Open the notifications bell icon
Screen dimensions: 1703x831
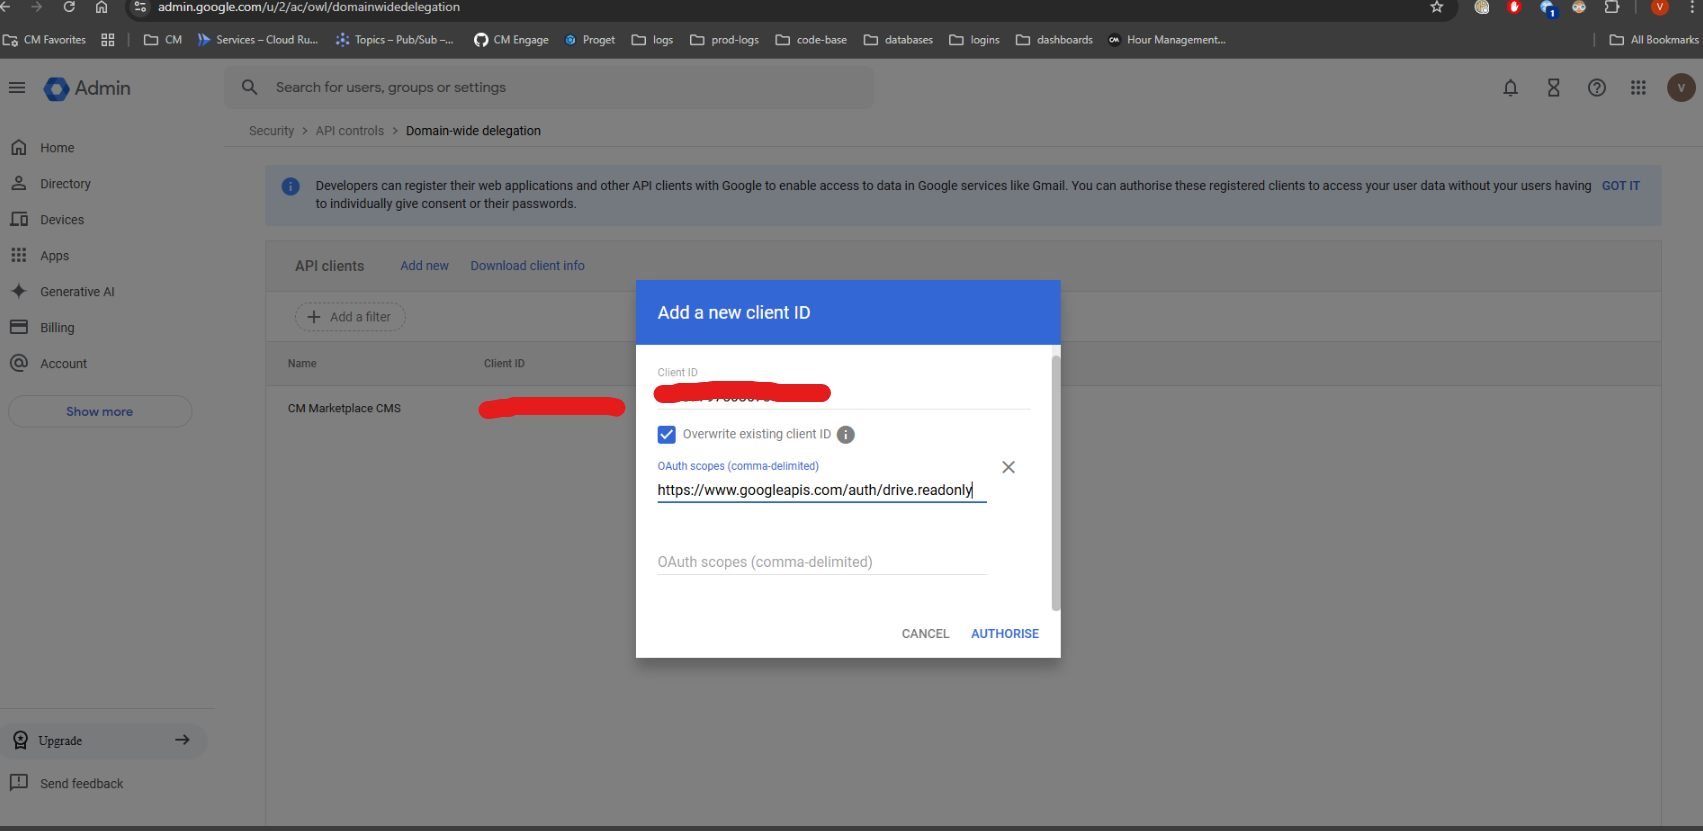pyautogui.click(x=1510, y=88)
